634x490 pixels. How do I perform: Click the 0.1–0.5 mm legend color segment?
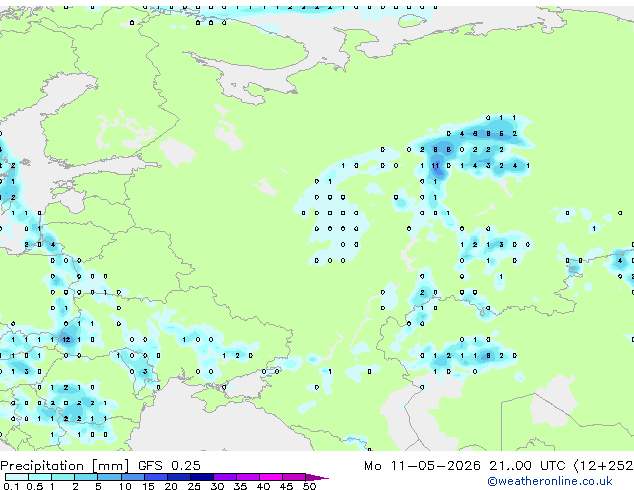coord(17,477)
